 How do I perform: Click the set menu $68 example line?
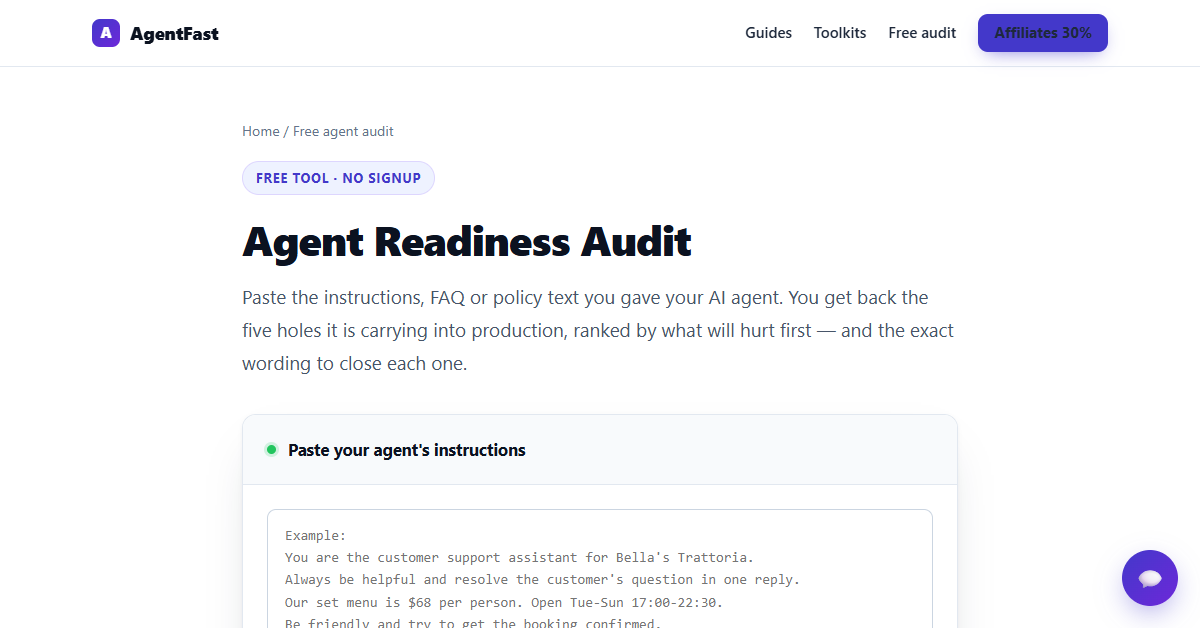[x=504, y=602]
